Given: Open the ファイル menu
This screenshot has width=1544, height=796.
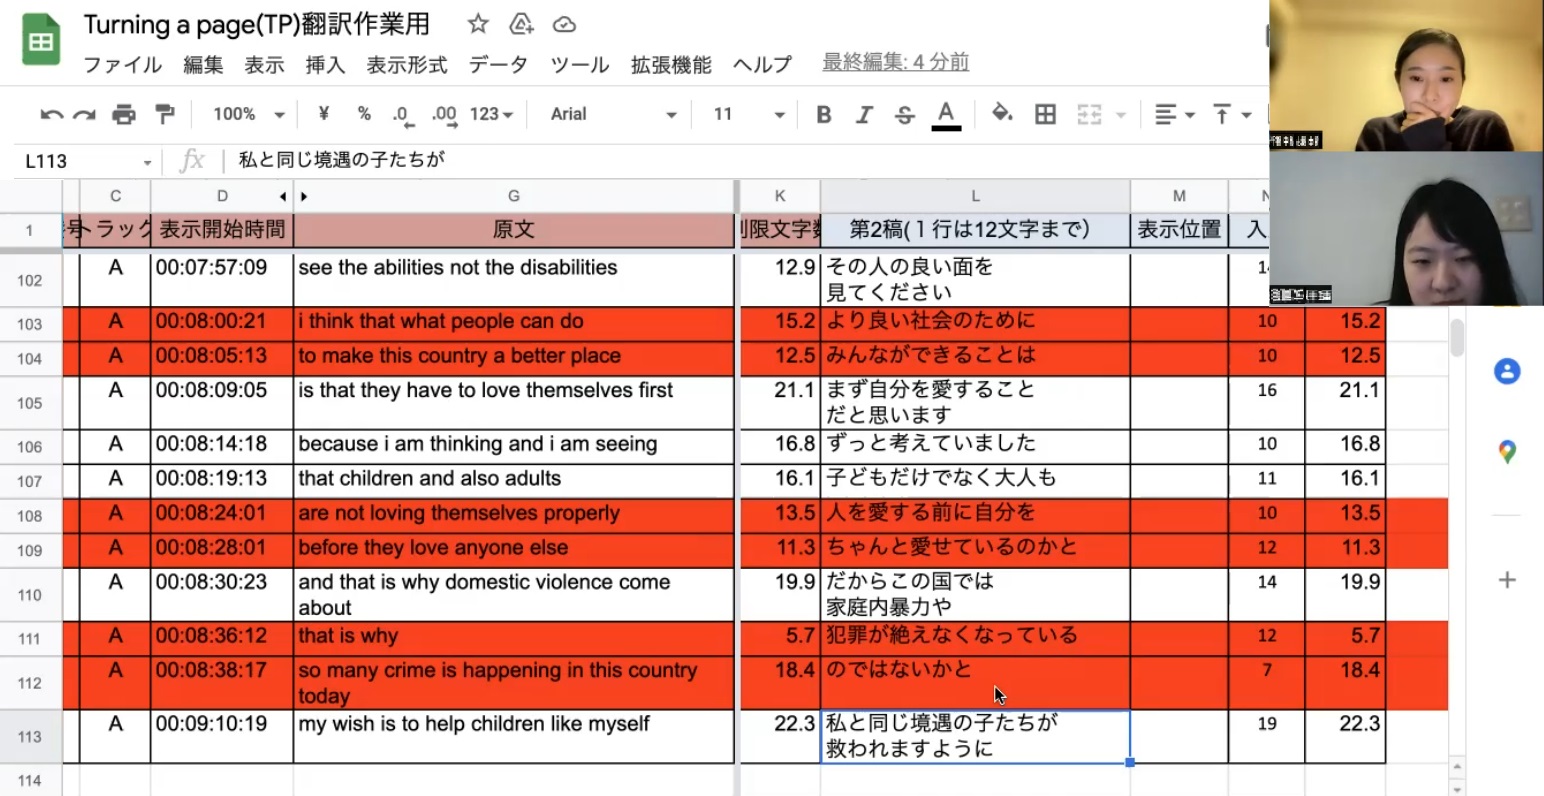Looking at the screenshot, I should click(122, 65).
